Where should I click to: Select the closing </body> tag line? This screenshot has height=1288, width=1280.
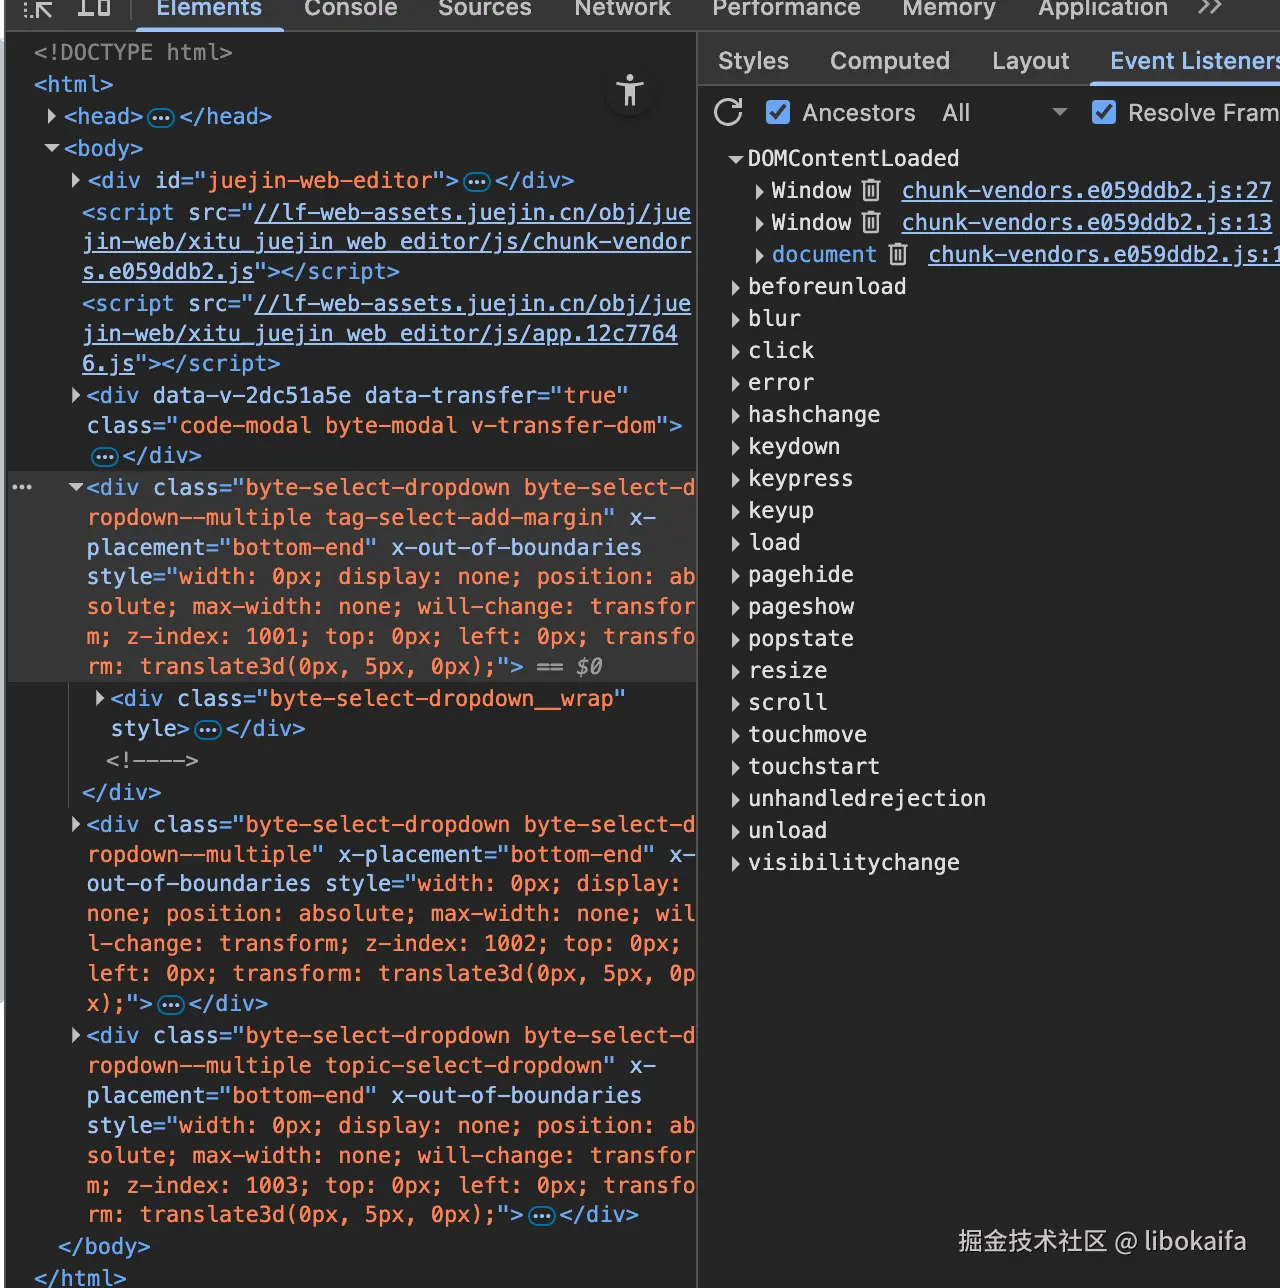[x=104, y=1247]
